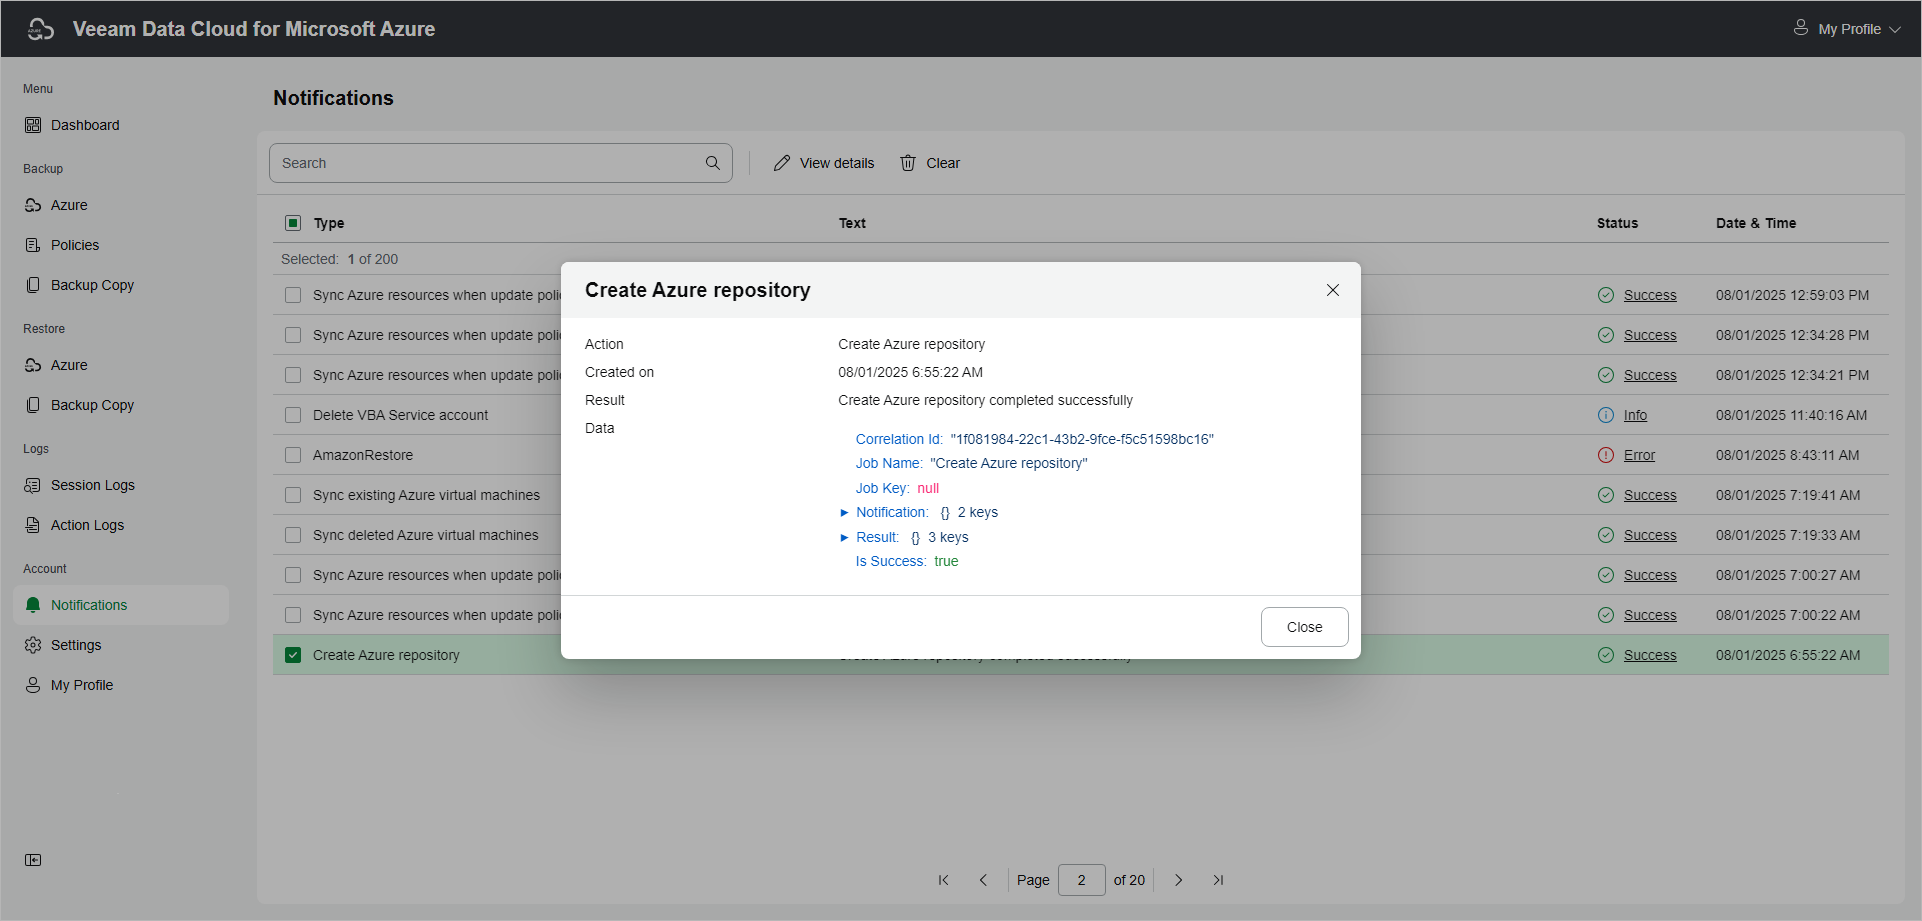Screen dimensions: 1922x921
Task: Close the dialog with X icon
Action: [x=1332, y=290]
